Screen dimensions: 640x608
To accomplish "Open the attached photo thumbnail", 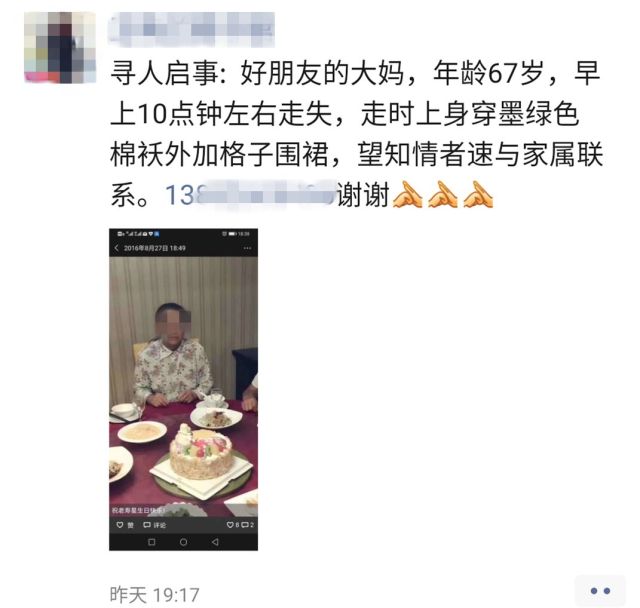I will (183, 389).
